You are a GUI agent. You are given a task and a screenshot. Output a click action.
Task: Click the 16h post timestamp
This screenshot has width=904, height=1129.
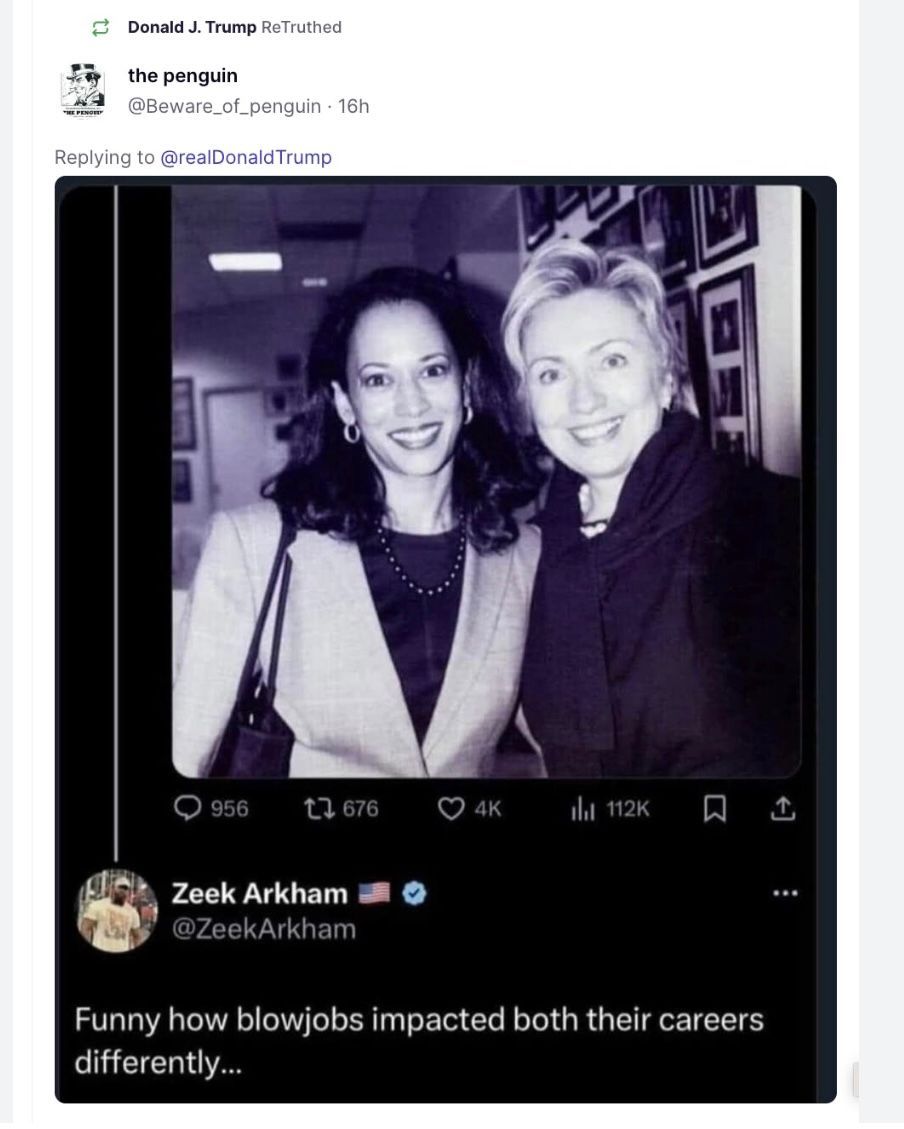point(354,106)
